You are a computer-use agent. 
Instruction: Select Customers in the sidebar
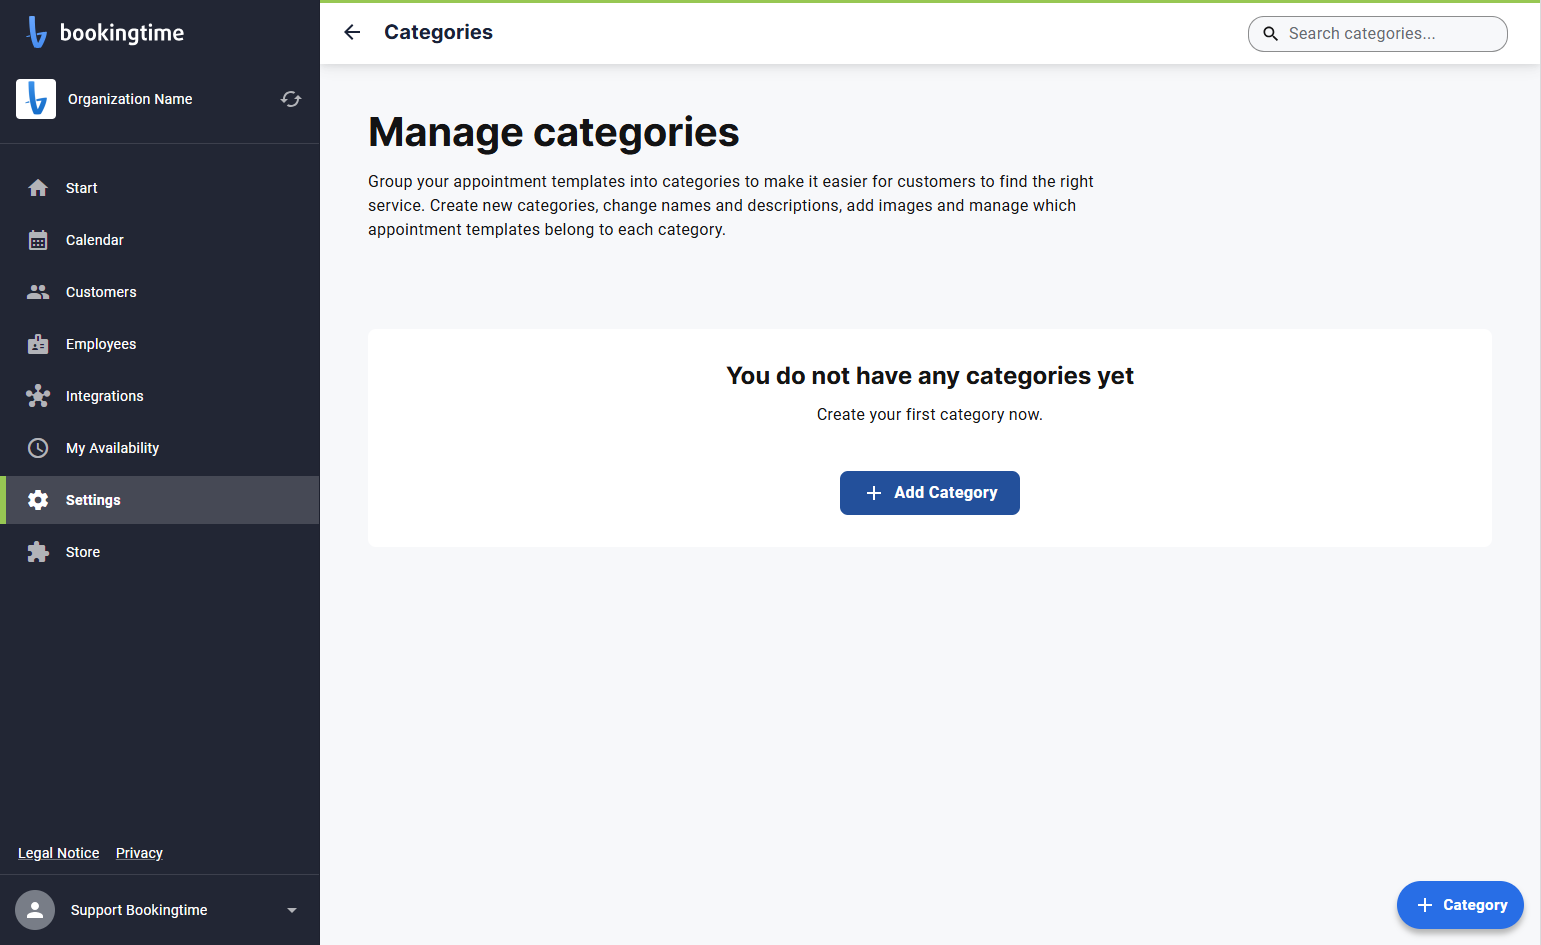point(160,292)
